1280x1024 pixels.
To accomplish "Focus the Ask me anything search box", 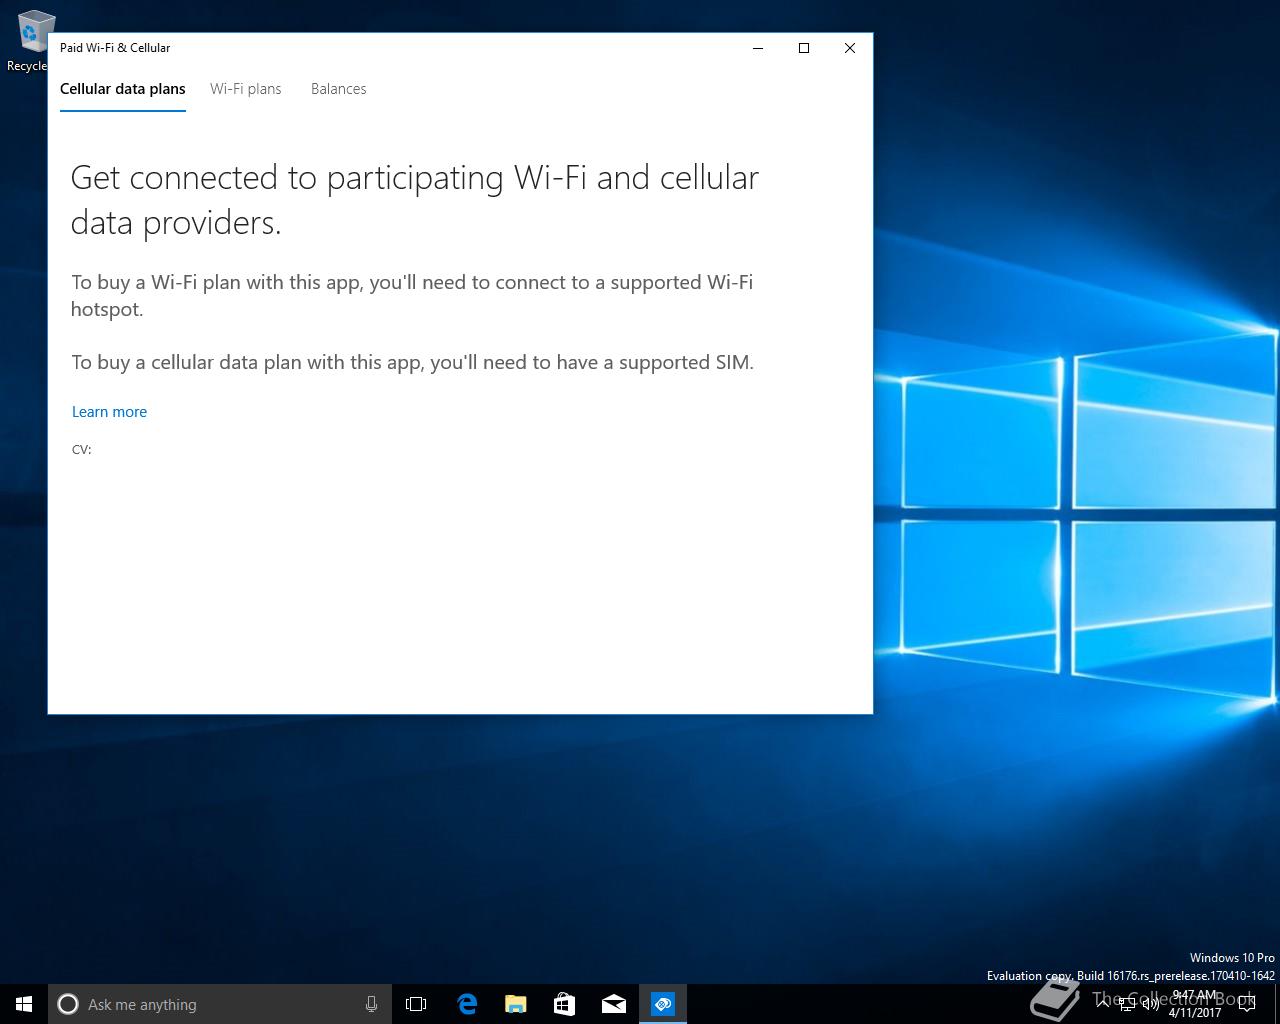I will click(220, 1004).
